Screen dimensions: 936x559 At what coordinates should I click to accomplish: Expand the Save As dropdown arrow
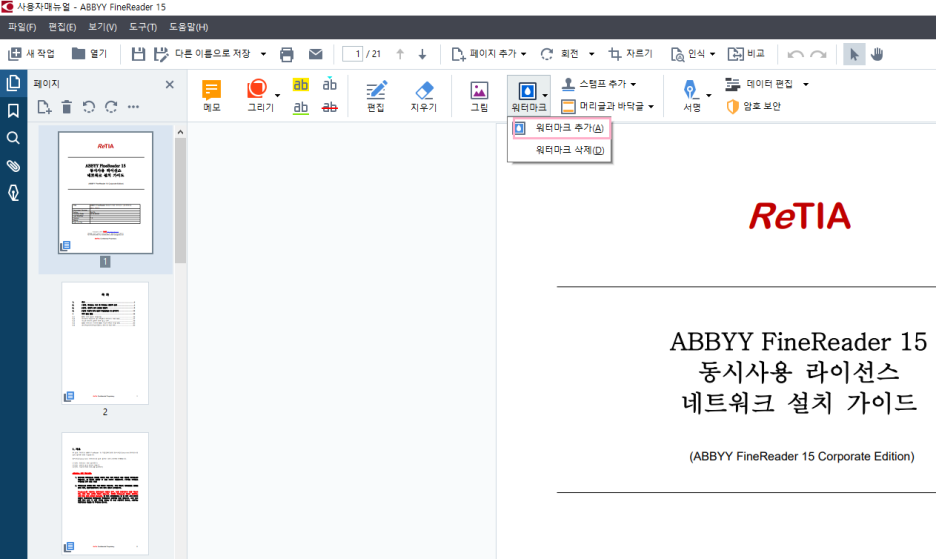tap(263, 54)
